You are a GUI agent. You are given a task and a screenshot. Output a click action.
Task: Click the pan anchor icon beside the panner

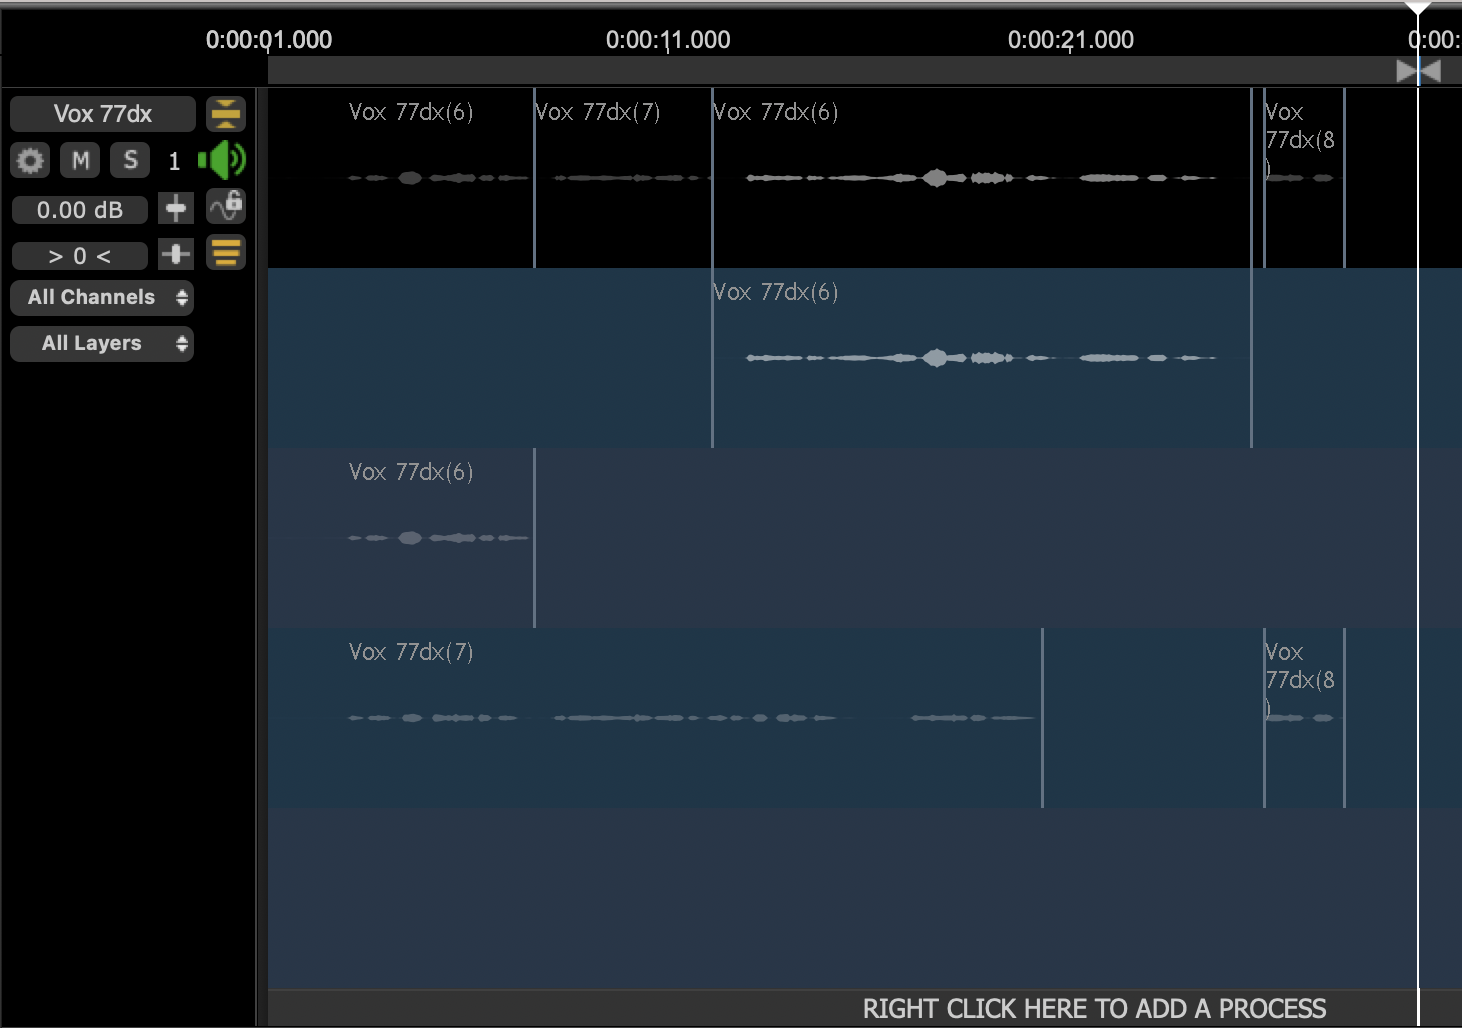[x=175, y=253]
